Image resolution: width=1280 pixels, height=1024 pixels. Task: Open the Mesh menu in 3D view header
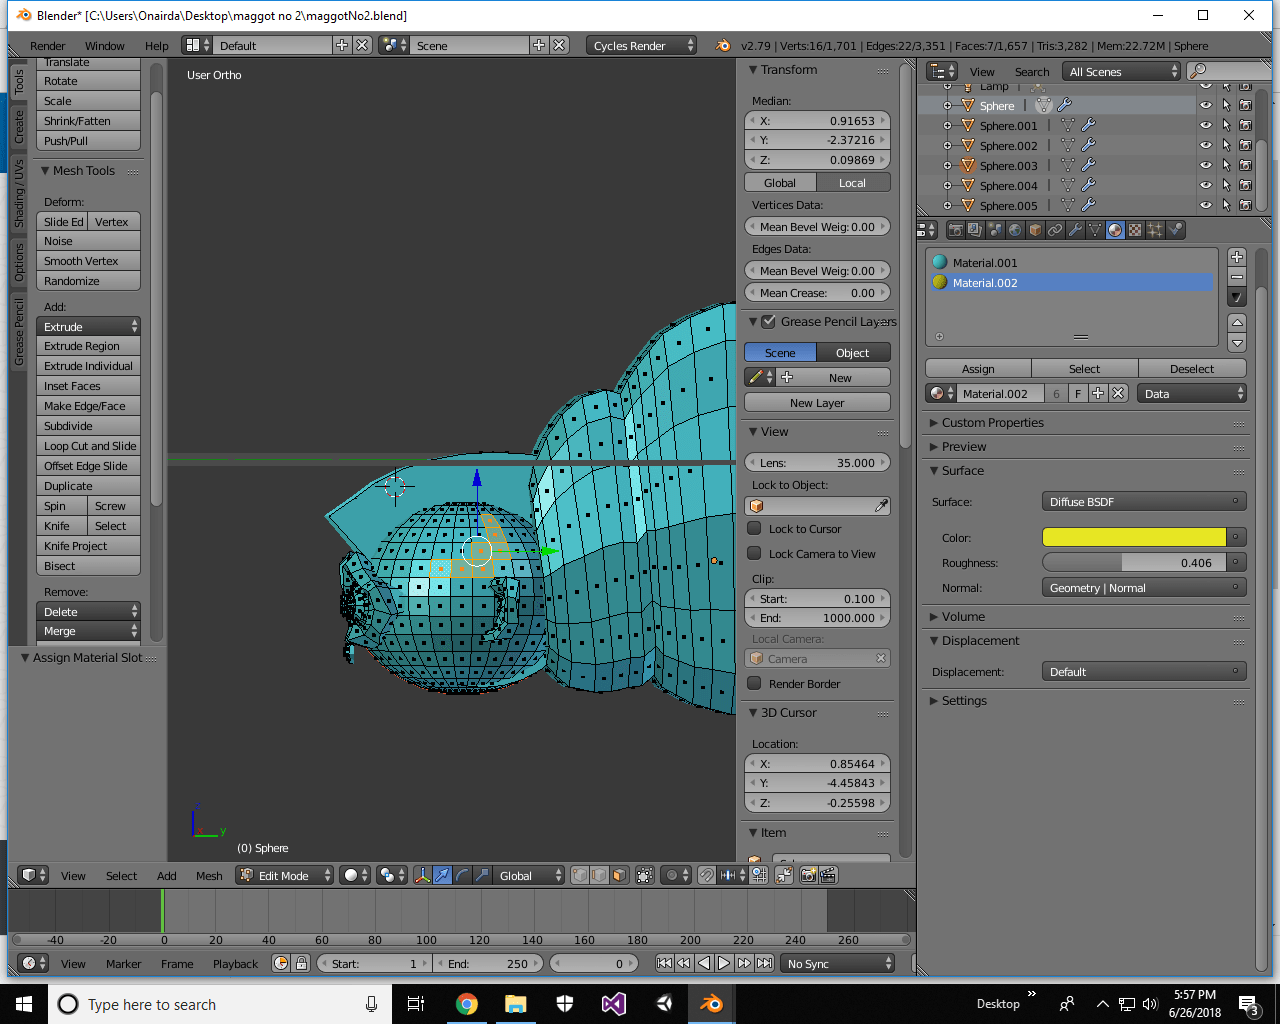209,876
